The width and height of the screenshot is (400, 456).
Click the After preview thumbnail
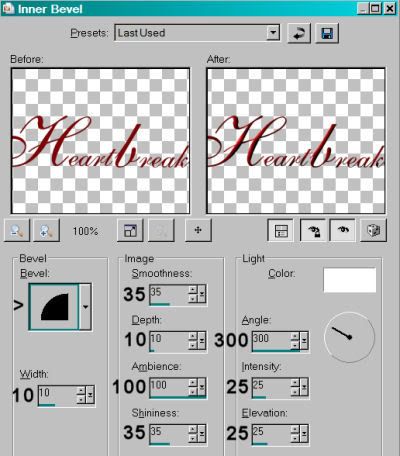pos(296,141)
